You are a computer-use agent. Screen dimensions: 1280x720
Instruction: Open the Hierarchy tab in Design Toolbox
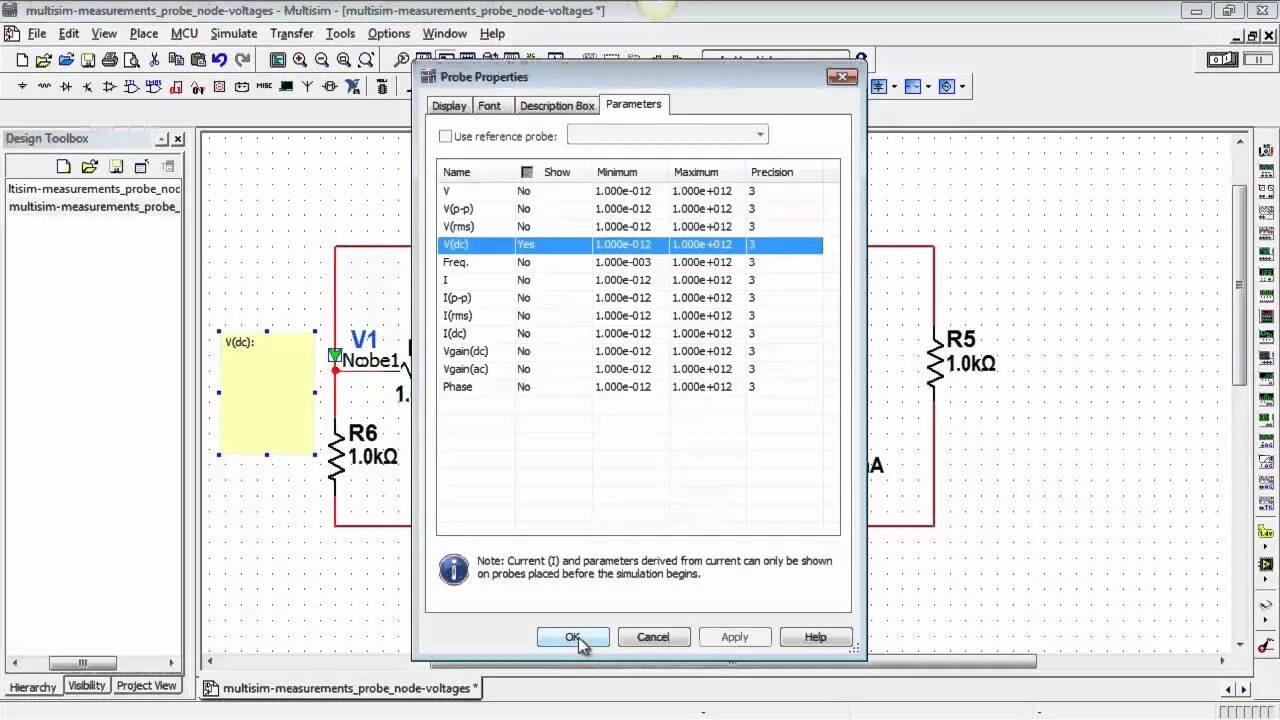pyautogui.click(x=33, y=687)
